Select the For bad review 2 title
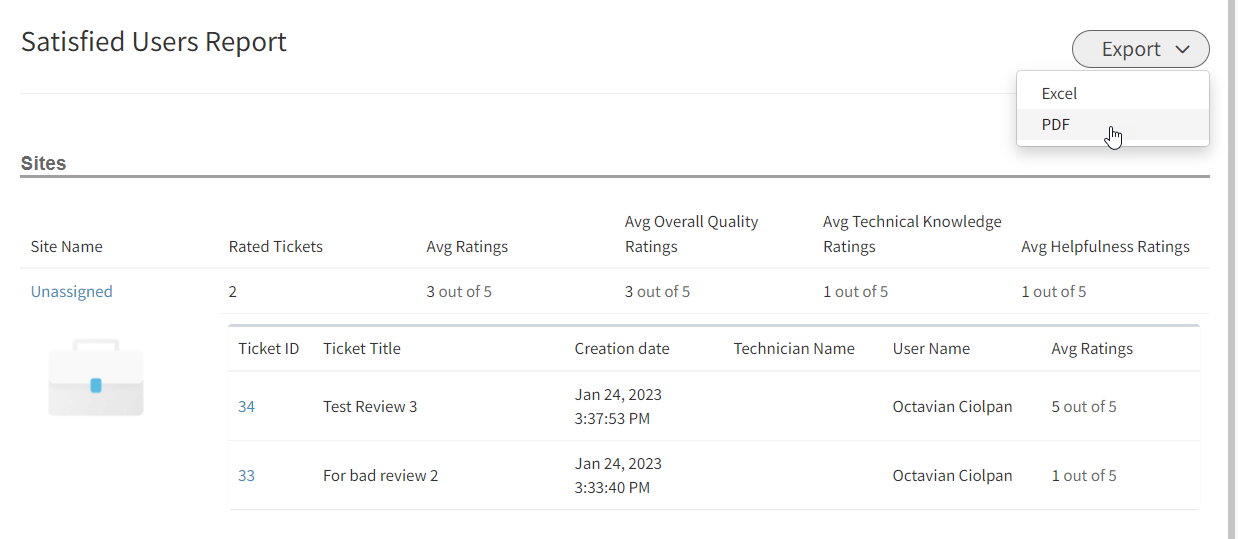The image size is (1238, 539). (381, 476)
